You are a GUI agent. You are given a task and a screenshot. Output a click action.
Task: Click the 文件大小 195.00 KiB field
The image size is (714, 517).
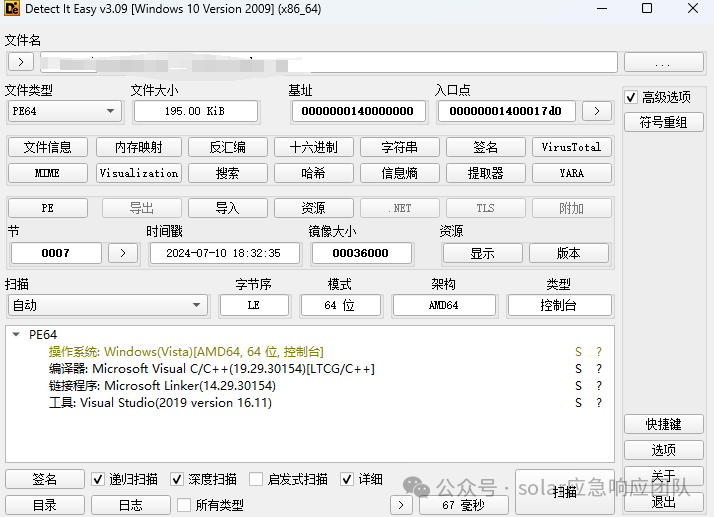tap(196, 111)
